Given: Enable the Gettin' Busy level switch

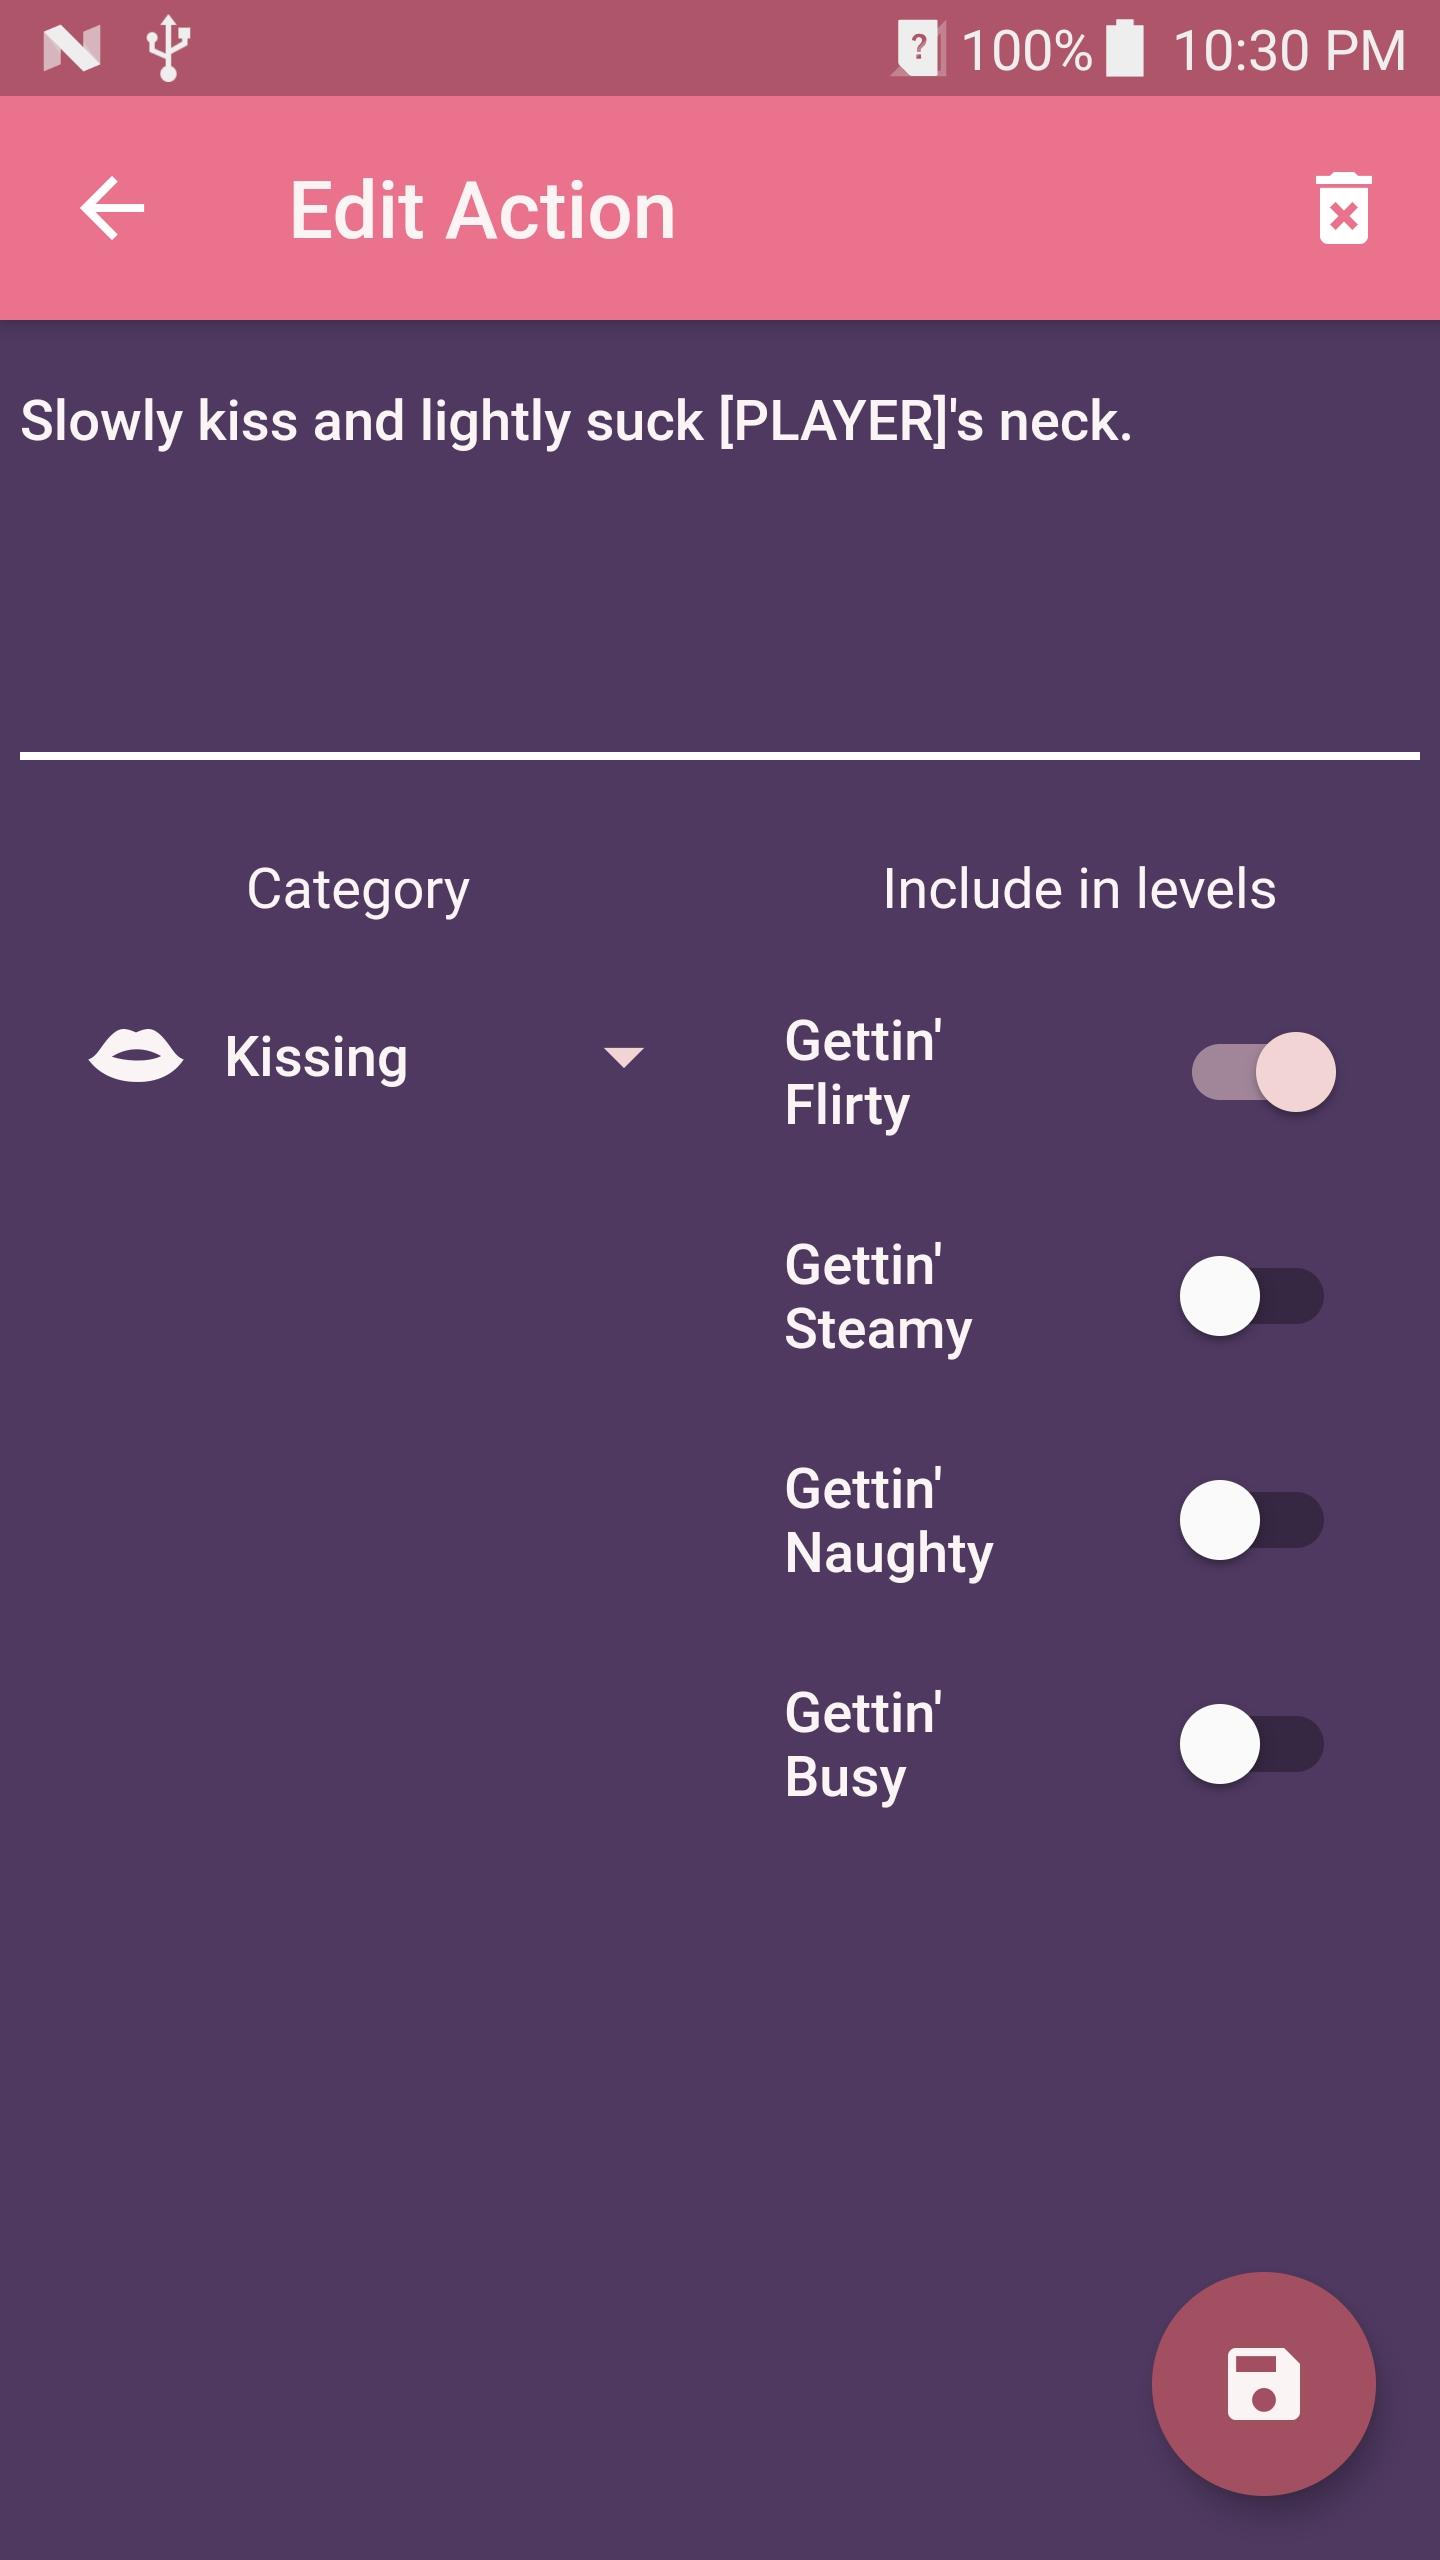Looking at the screenshot, I should (x=1252, y=1744).
